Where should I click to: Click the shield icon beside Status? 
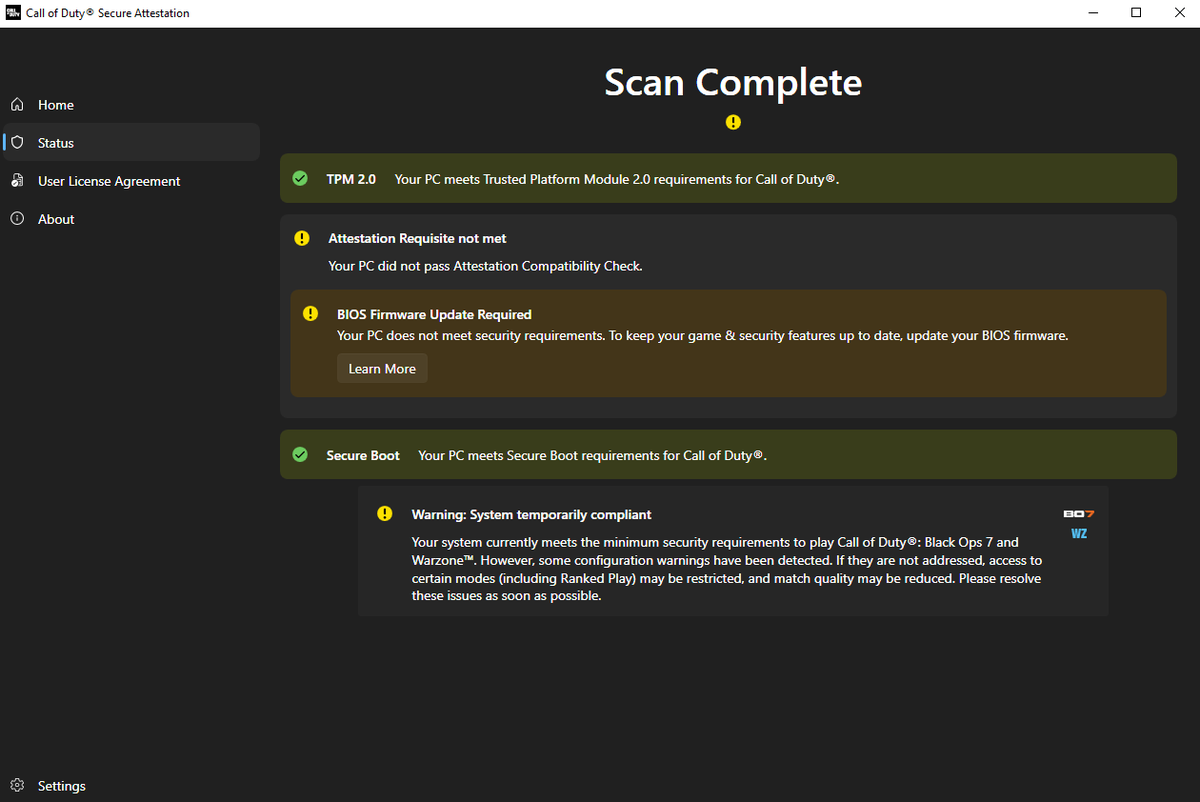(x=17, y=143)
